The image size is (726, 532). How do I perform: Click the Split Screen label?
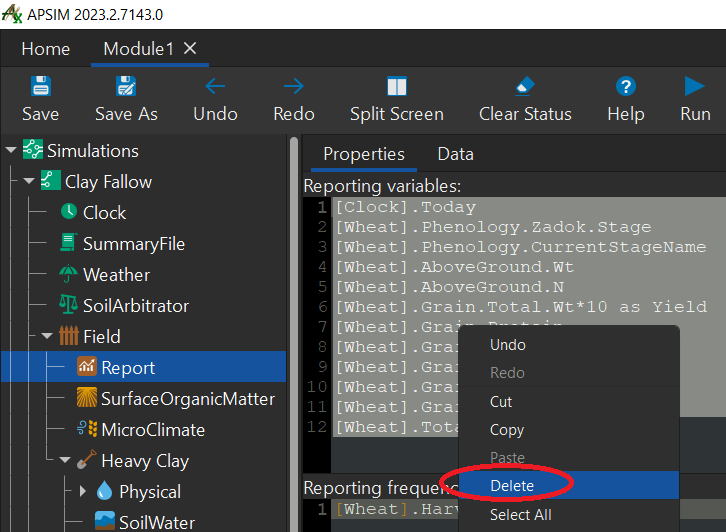pyautogui.click(x=397, y=114)
